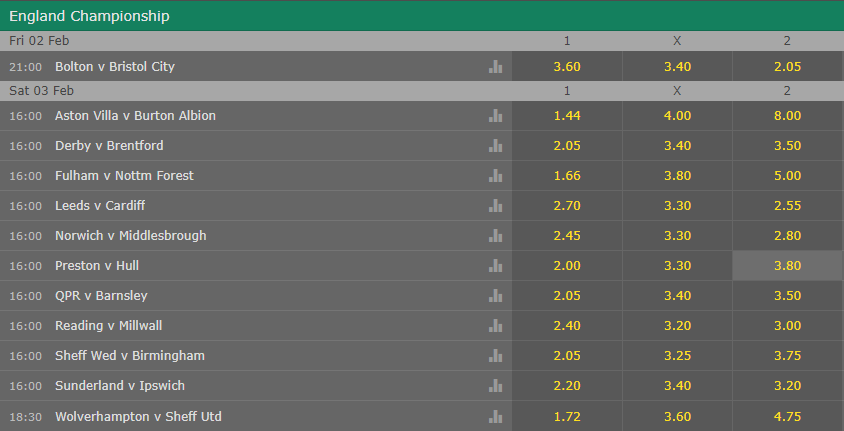The image size is (844, 431).
Task: Pick Aston Villa away odds 8.00
Action: 788,116
